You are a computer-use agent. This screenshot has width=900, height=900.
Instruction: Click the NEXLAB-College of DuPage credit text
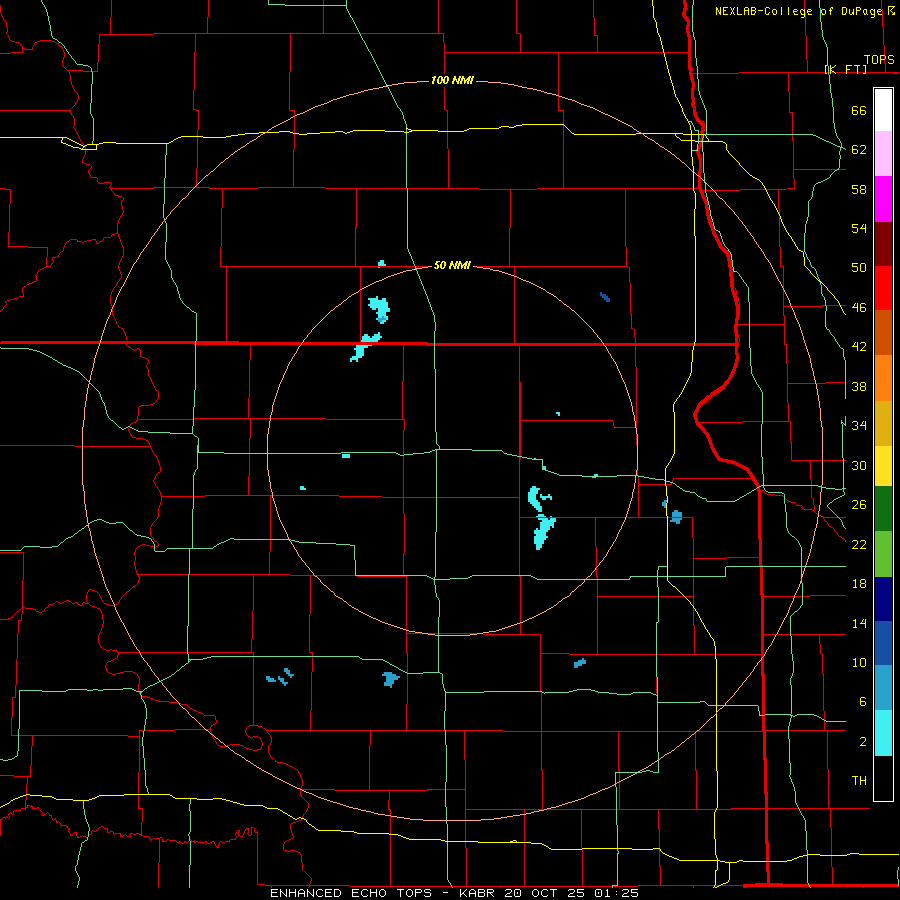[x=798, y=11]
